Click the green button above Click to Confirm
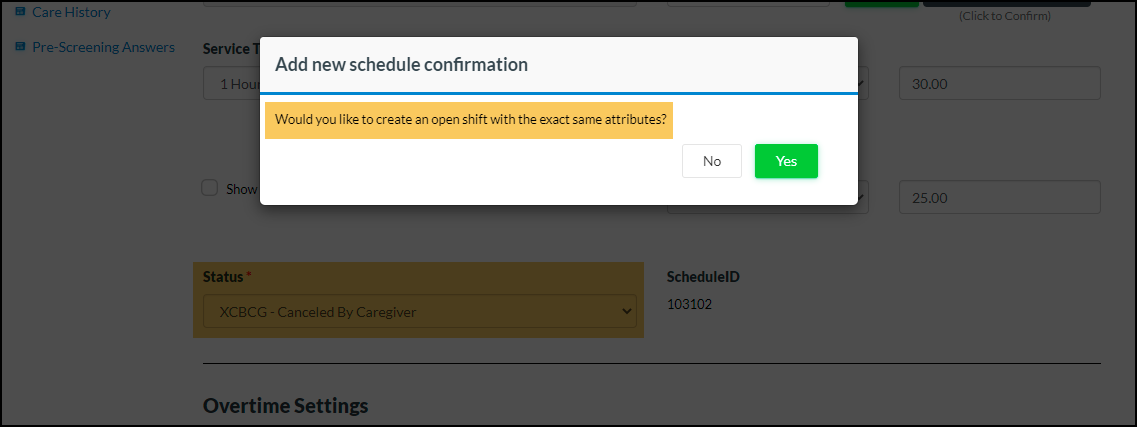This screenshot has height=427, width=1137. 881,3
